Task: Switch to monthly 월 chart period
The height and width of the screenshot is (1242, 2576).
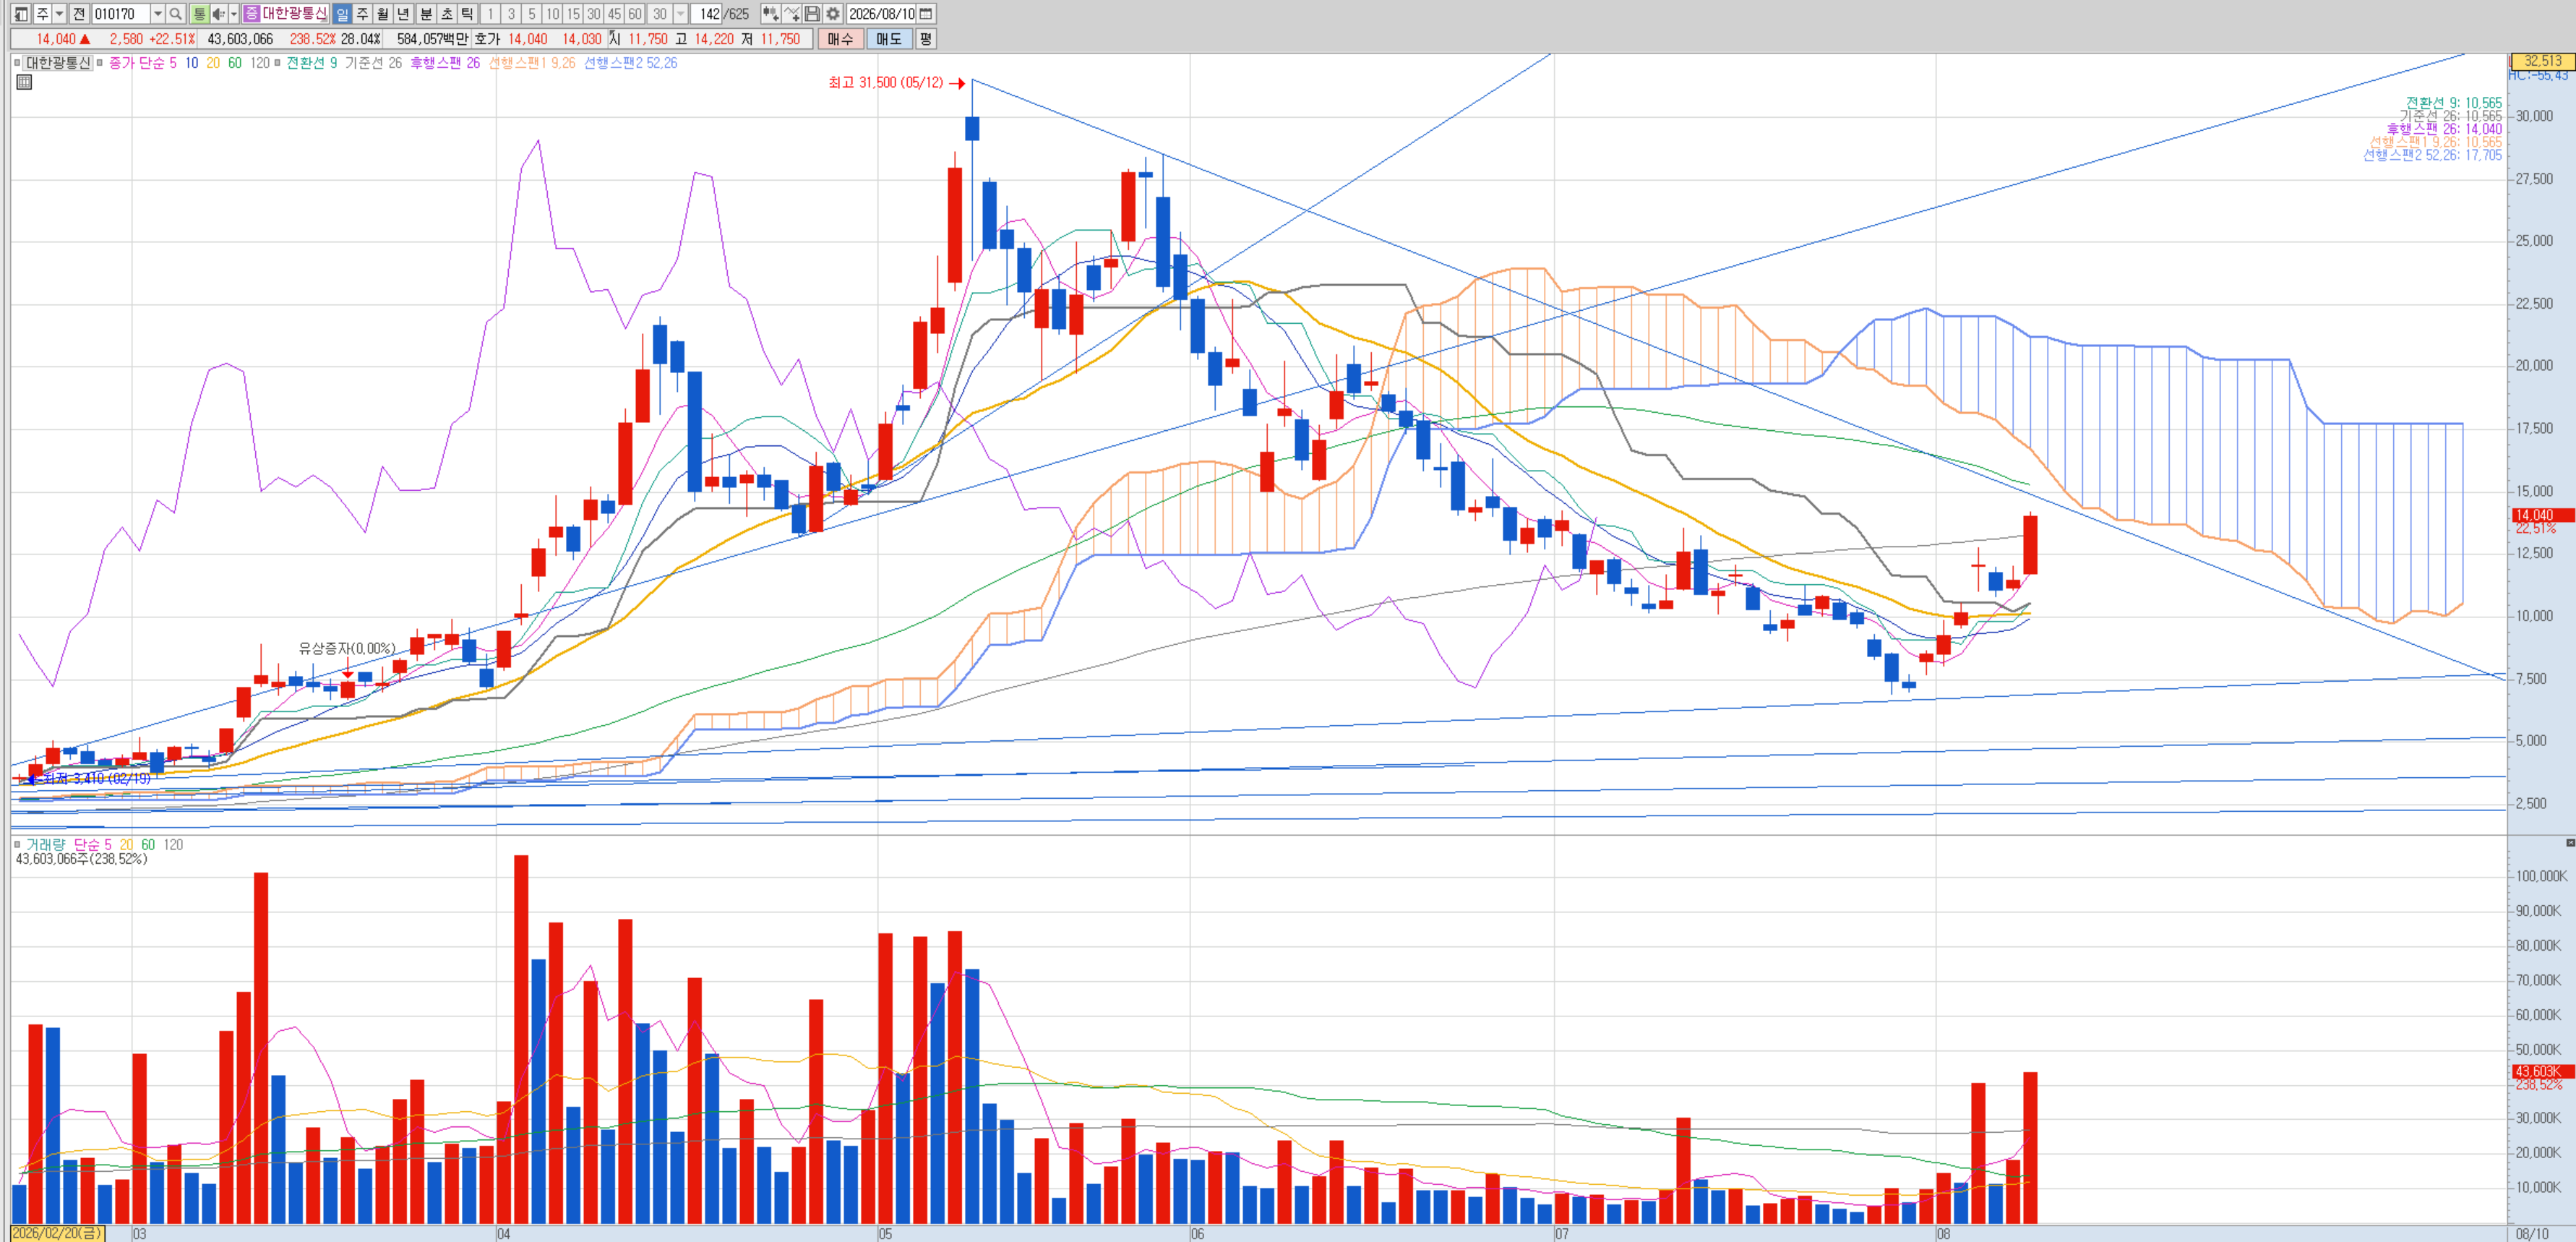Action: coord(383,14)
